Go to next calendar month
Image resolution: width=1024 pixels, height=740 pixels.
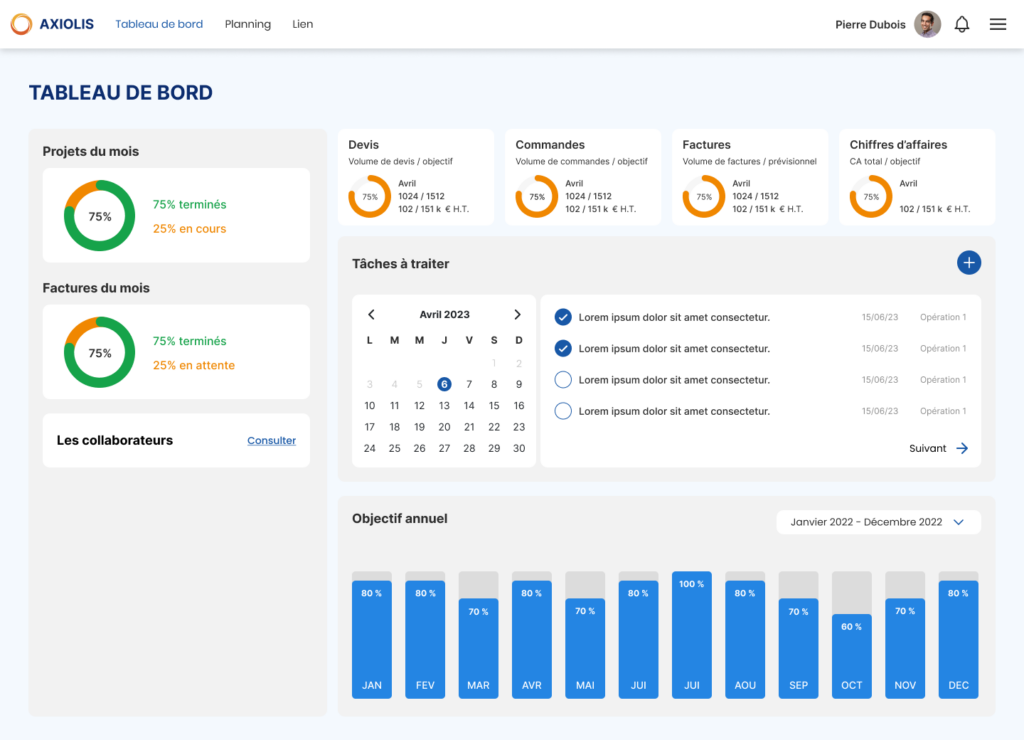(517, 315)
